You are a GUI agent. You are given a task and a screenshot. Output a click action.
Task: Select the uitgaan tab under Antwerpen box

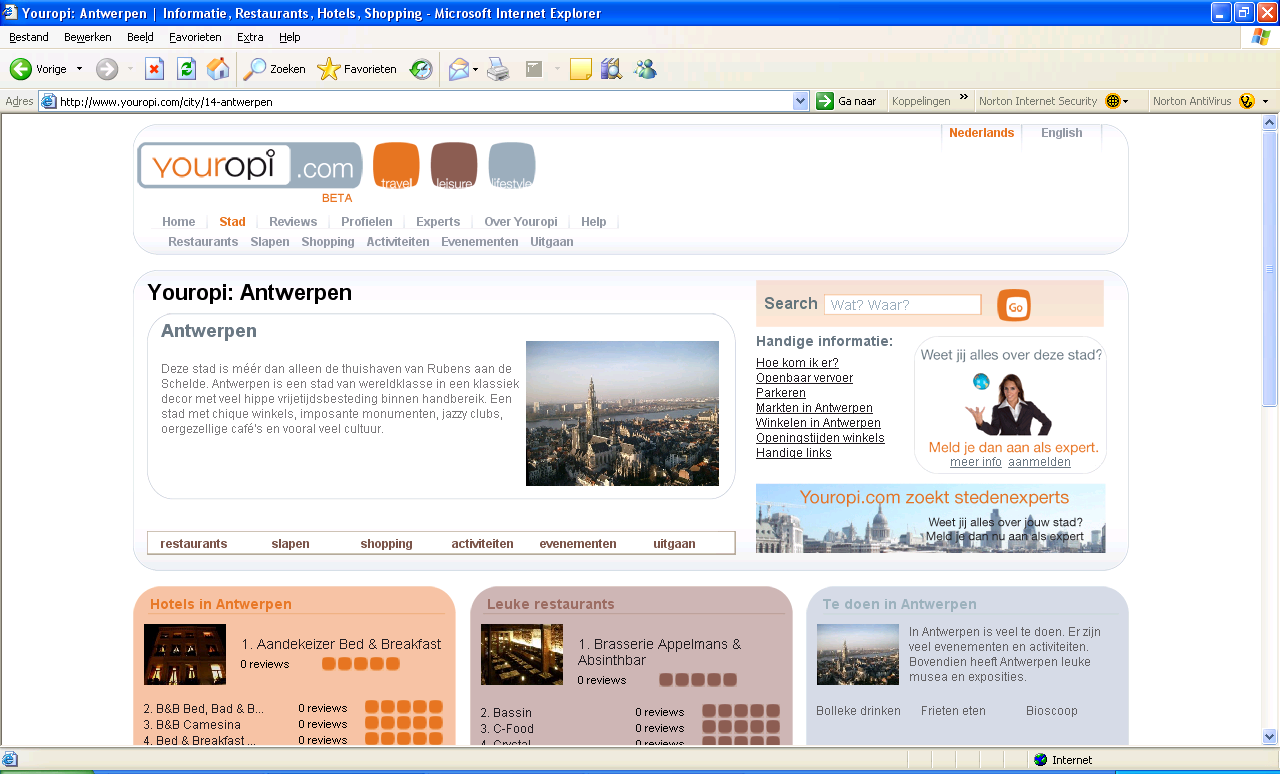tap(674, 544)
